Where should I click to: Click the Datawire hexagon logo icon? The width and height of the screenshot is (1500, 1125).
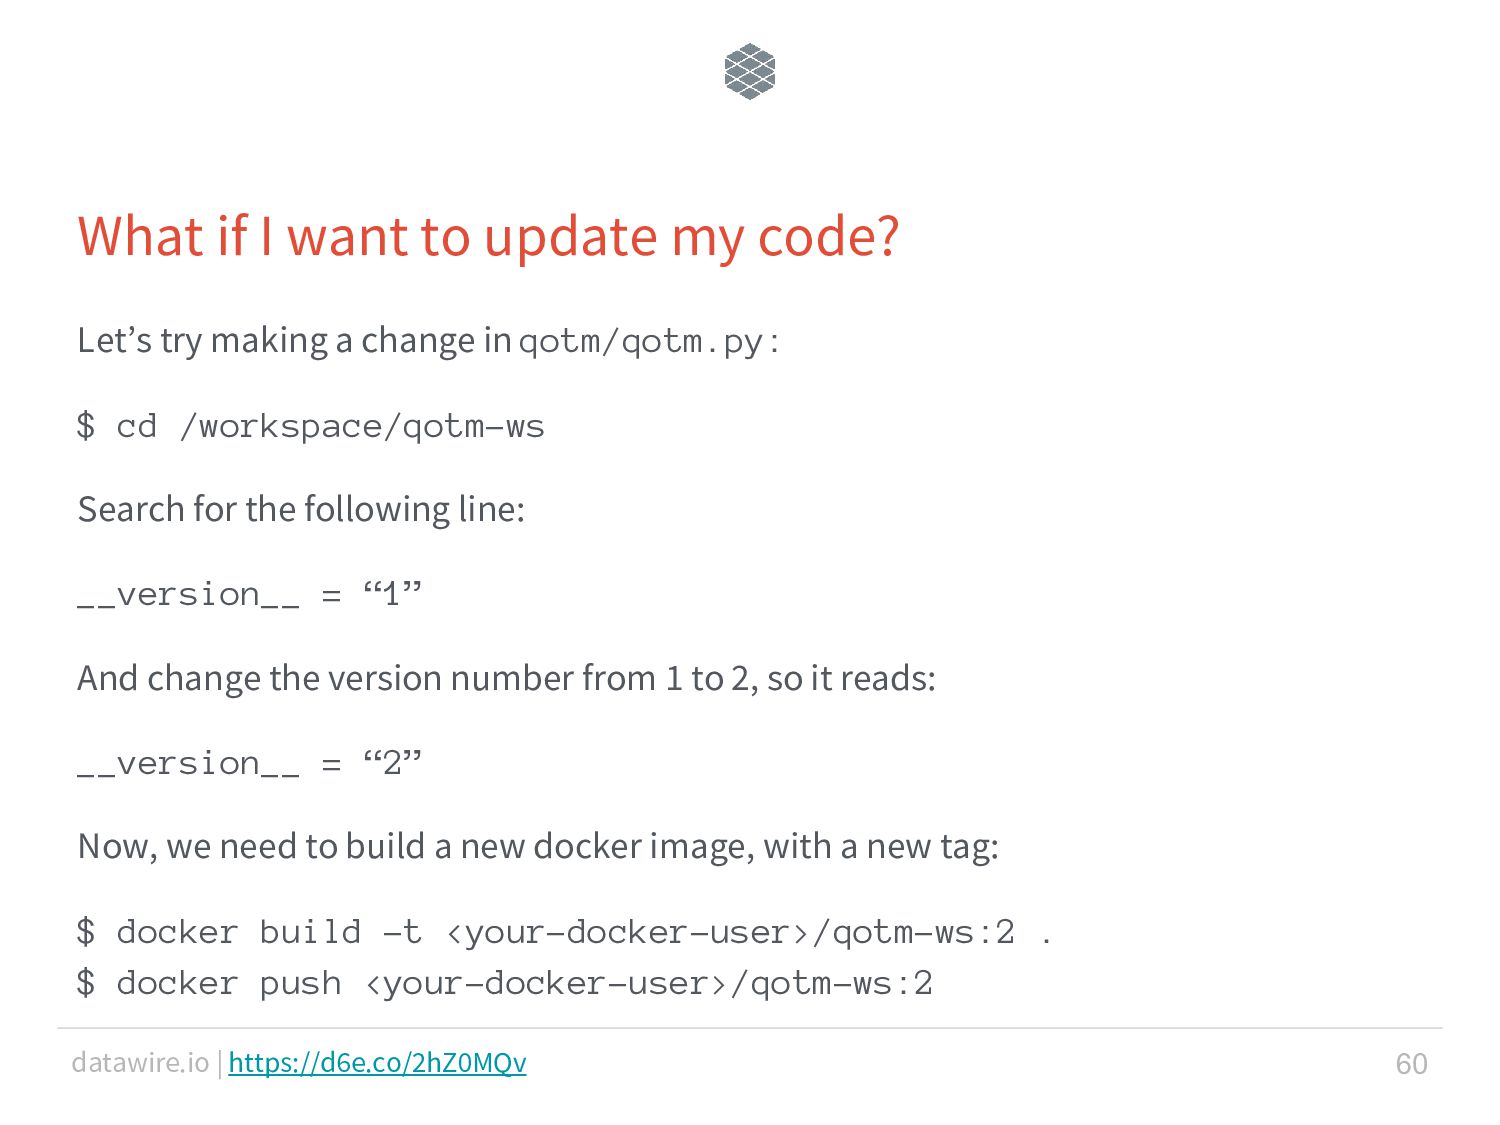pos(749,71)
